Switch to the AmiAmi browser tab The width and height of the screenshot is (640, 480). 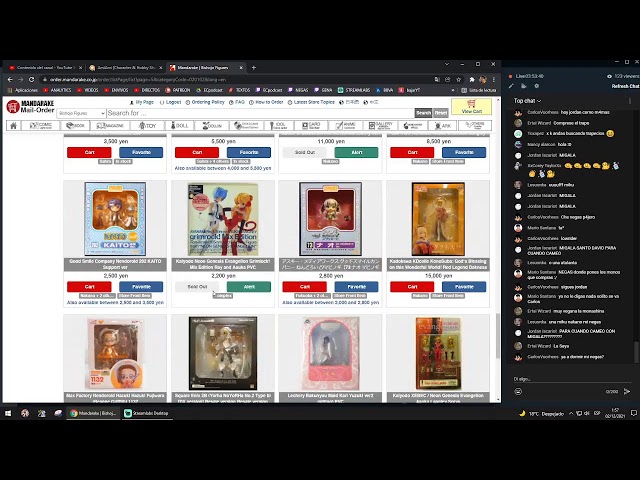(125, 67)
